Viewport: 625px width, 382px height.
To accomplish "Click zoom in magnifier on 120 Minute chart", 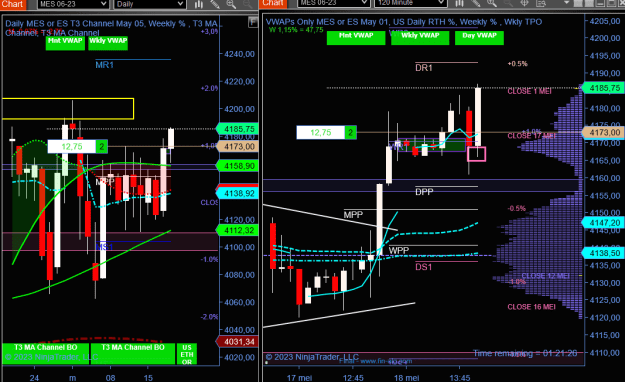I will (492, 3).
